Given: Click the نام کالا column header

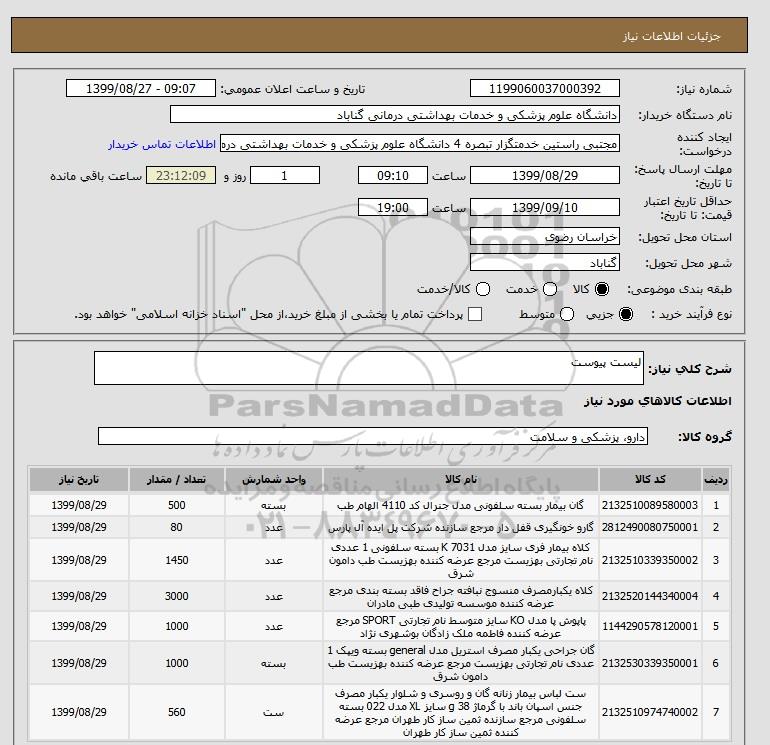Looking at the screenshot, I should tap(461, 479).
